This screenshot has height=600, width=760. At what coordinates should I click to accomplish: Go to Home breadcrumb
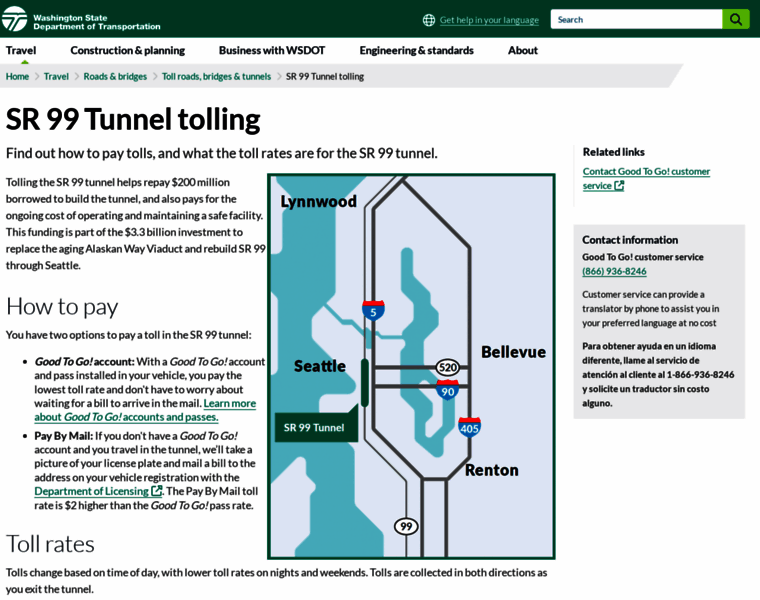click(x=17, y=77)
